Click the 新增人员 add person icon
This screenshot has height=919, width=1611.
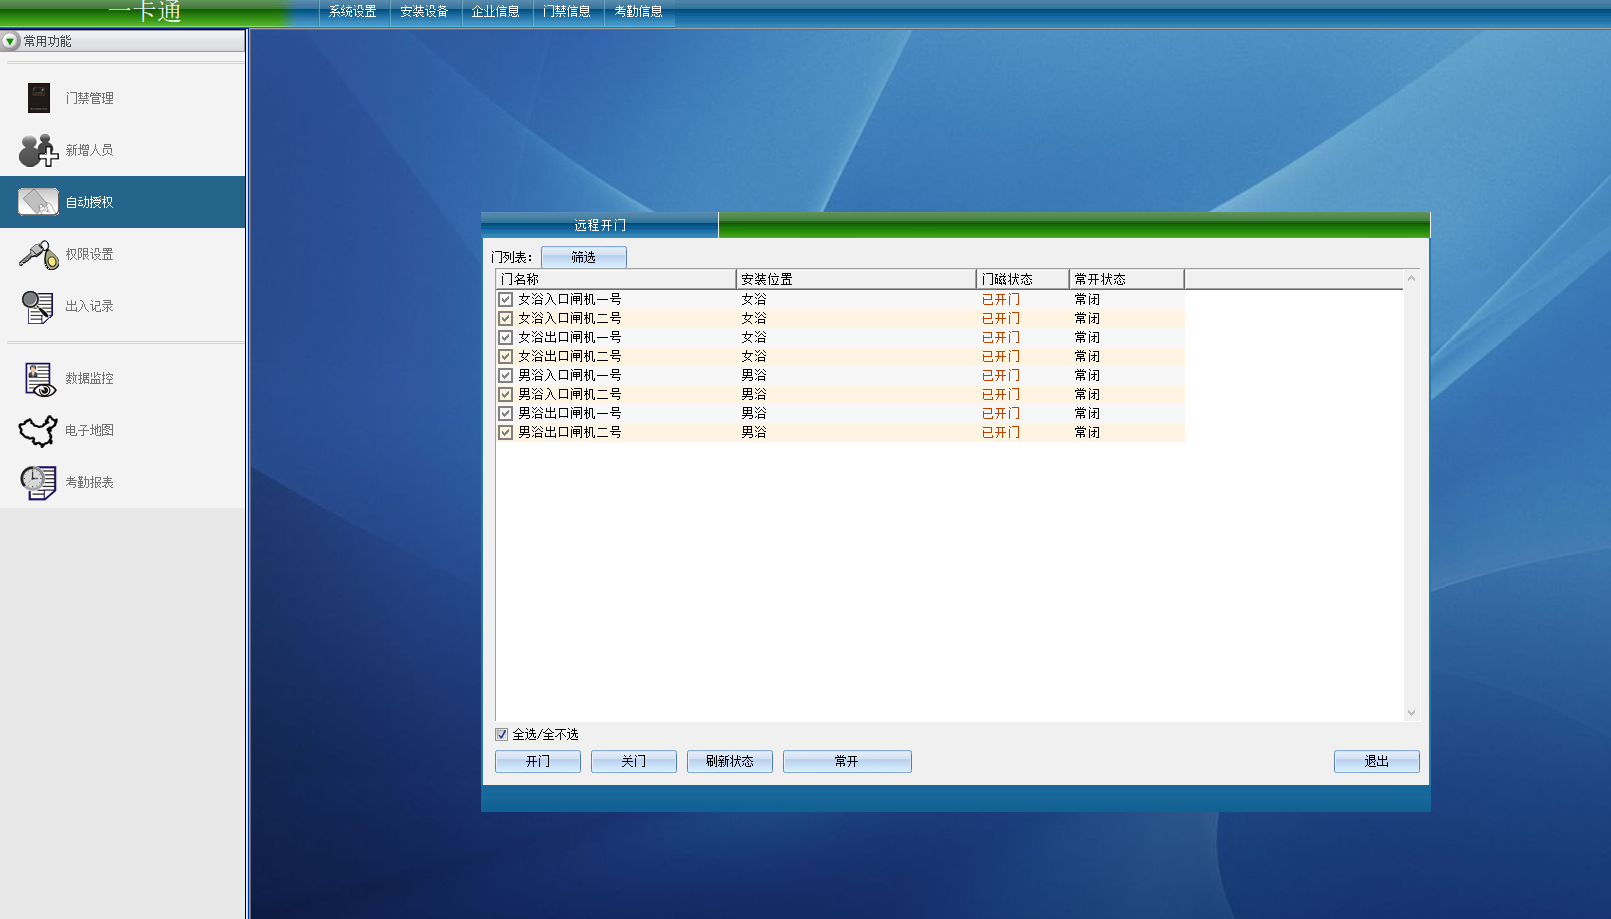[x=38, y=150]
